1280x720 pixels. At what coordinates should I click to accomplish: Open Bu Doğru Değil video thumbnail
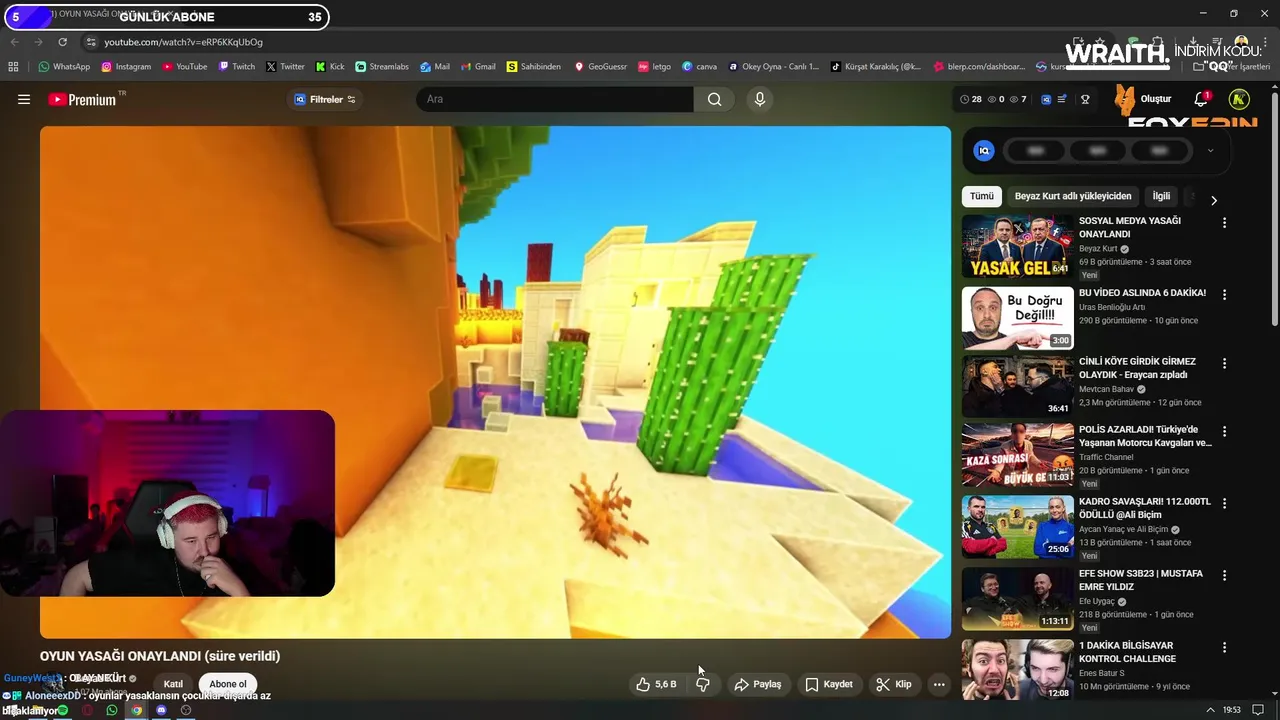point(1017,318)
